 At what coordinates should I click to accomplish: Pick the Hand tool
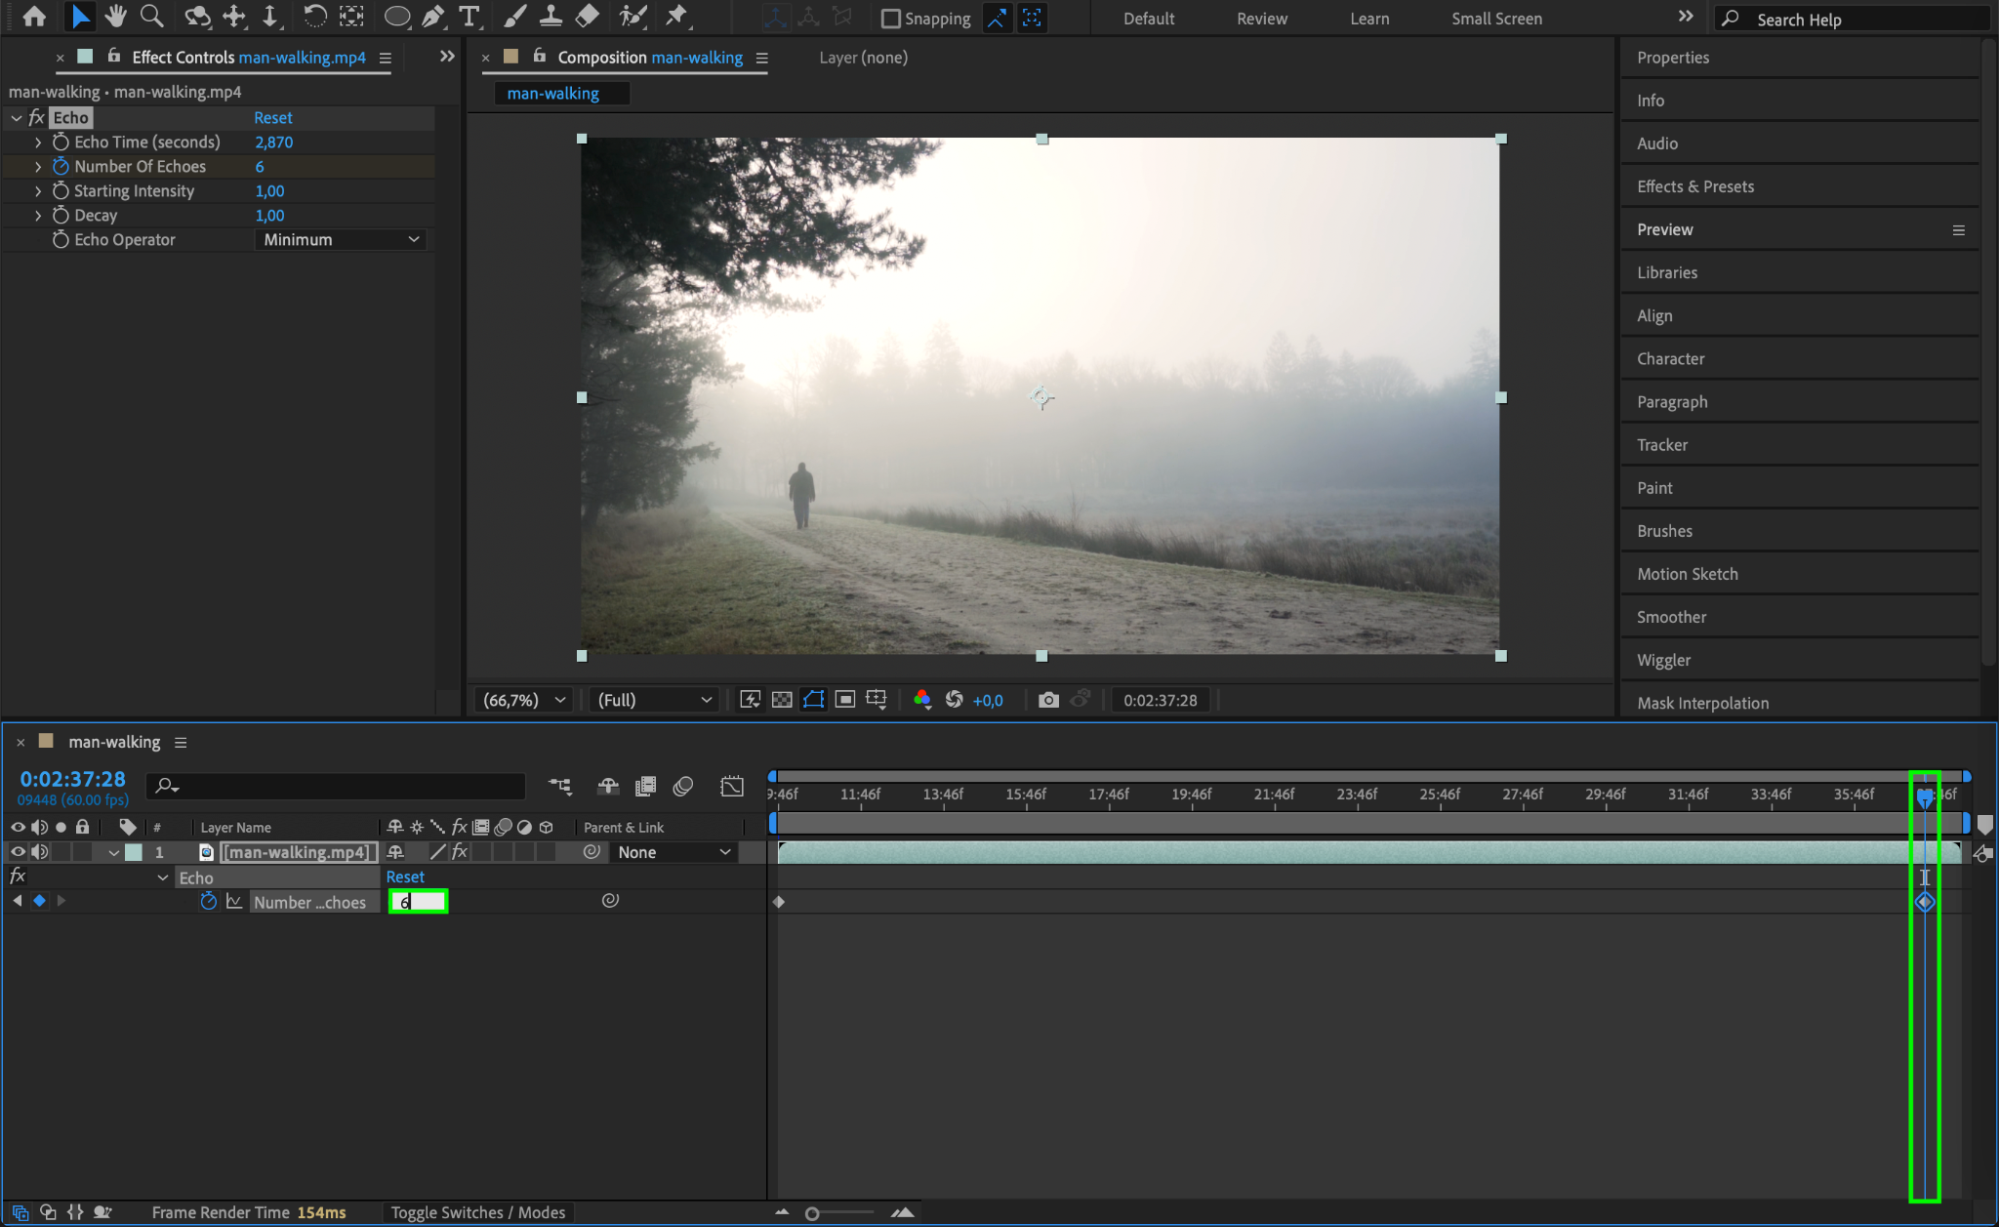116,16
